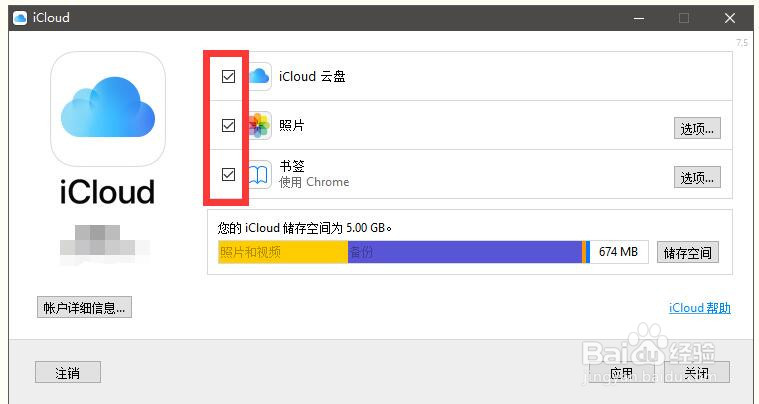Click the yellow 照片和视频 storage segment

click(x=283, y=253)
